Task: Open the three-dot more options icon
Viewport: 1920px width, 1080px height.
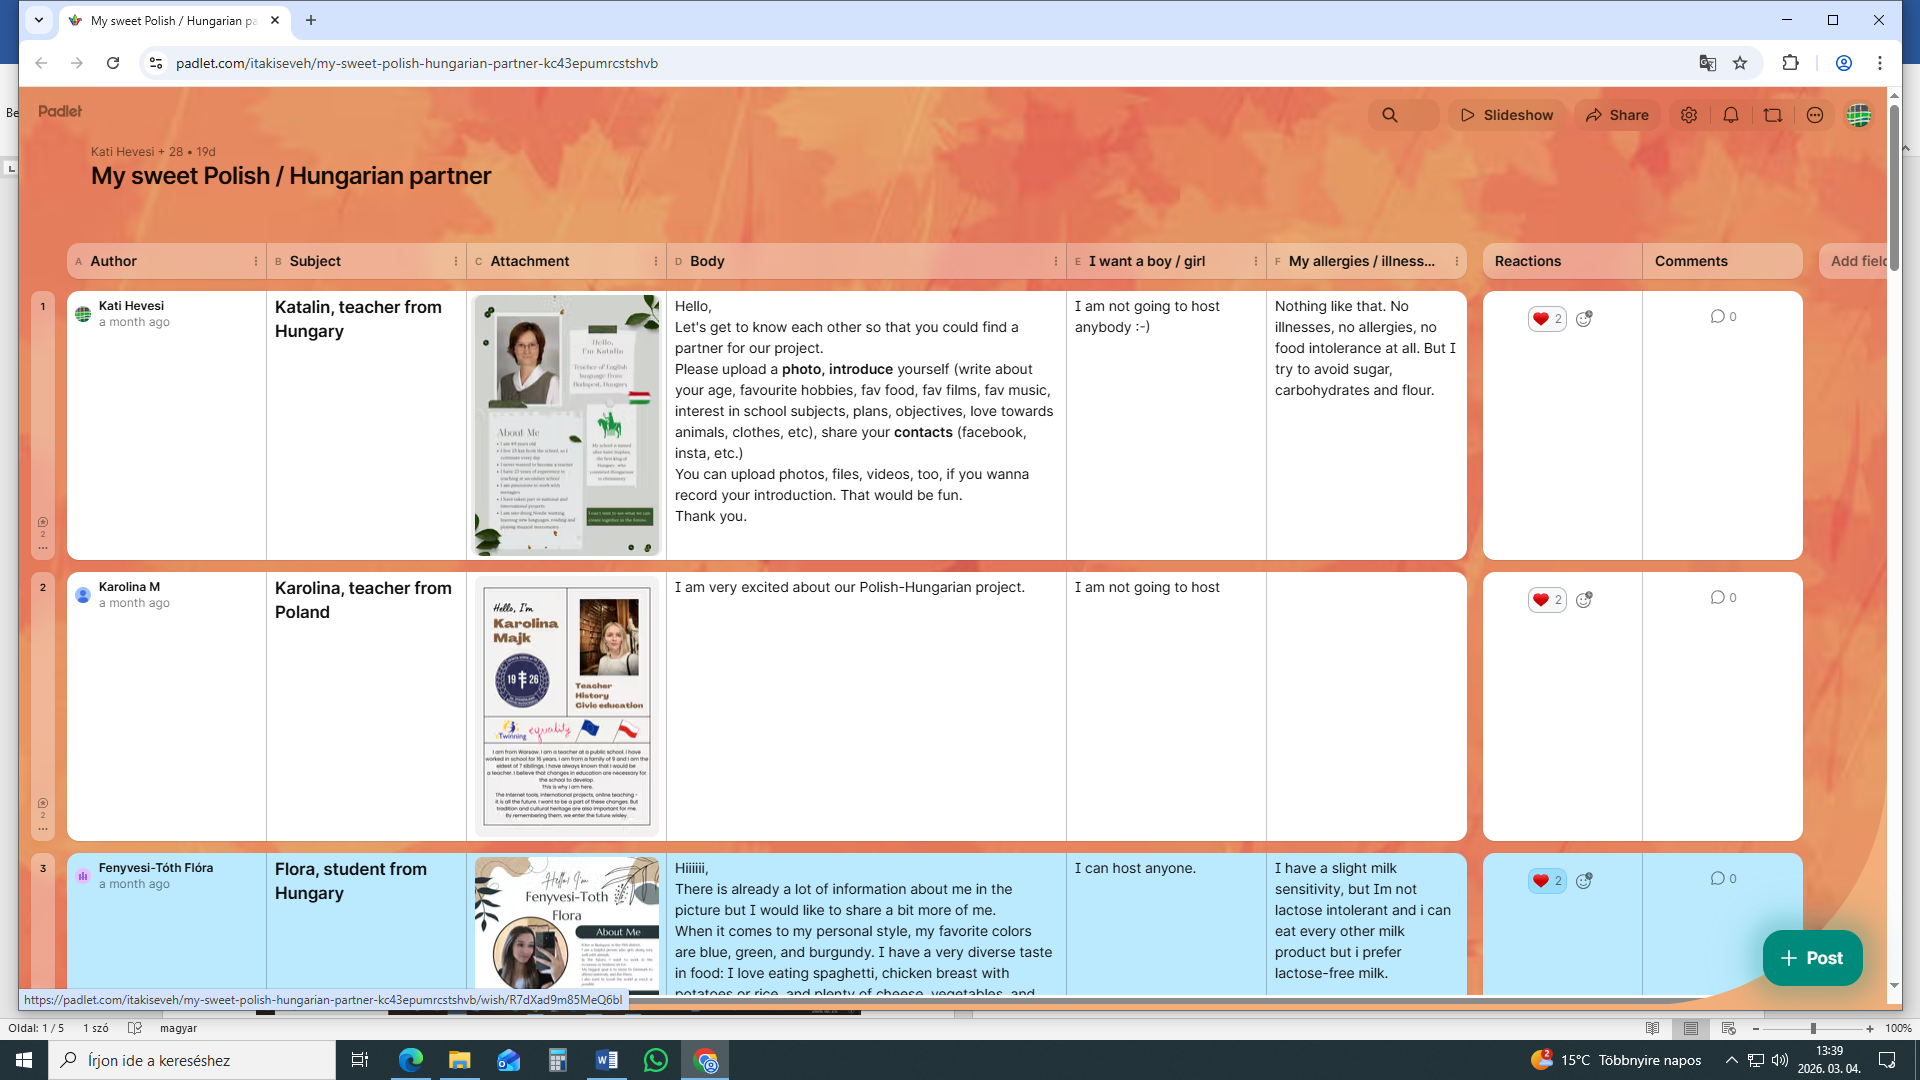Action: (x=1815, y=115)
